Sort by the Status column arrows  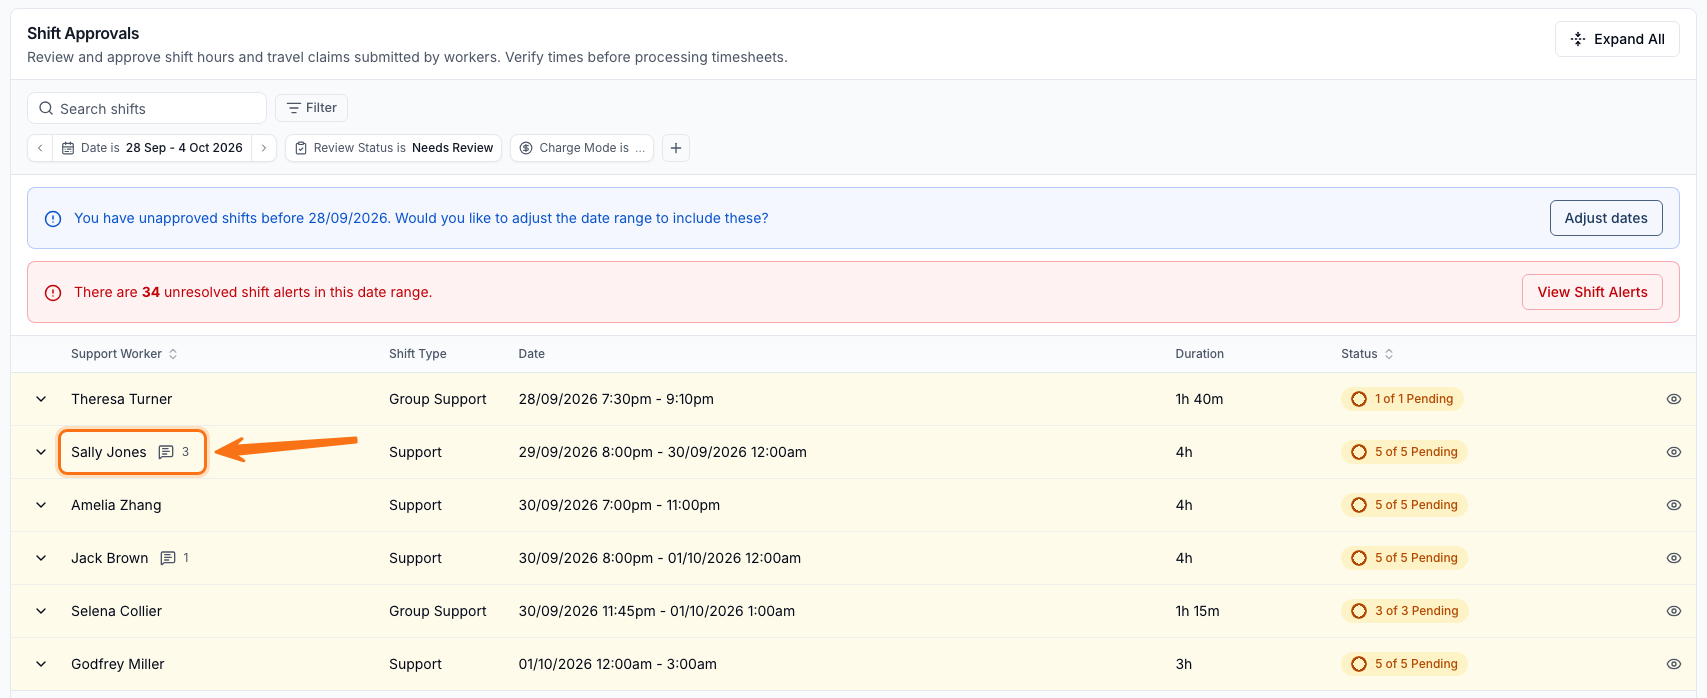pyautogui.click(x=1389, y=354)
